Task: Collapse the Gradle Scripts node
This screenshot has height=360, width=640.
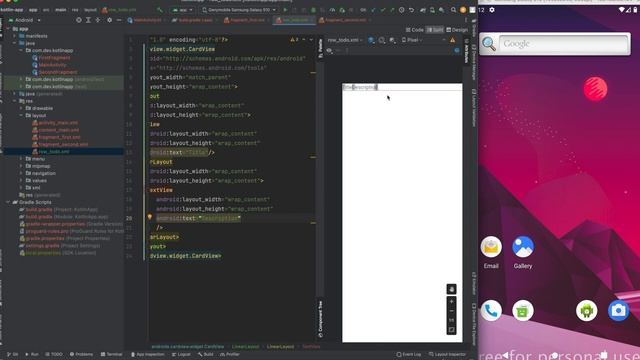Action: pos(8,202)
